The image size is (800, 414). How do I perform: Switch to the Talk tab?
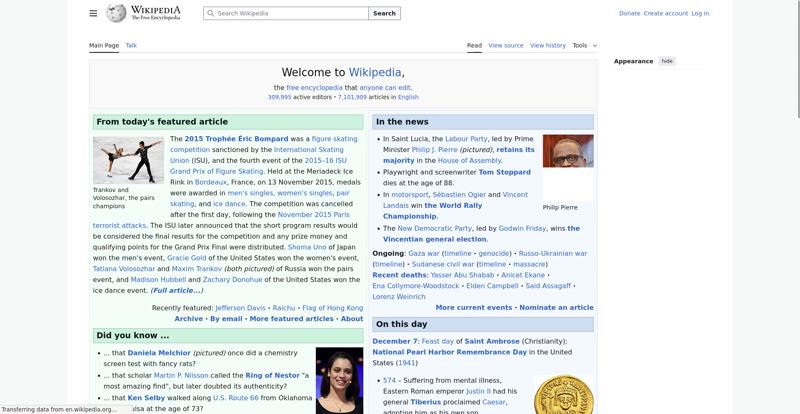pos(131,45)
